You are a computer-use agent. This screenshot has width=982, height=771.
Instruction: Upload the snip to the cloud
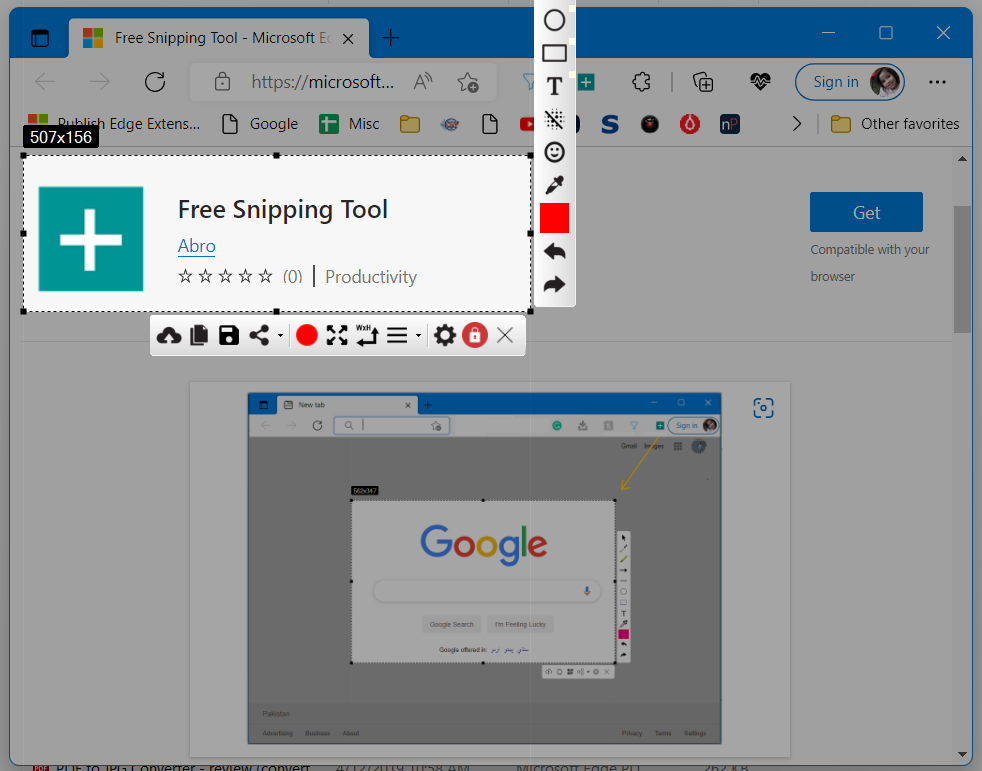[168, 335]
